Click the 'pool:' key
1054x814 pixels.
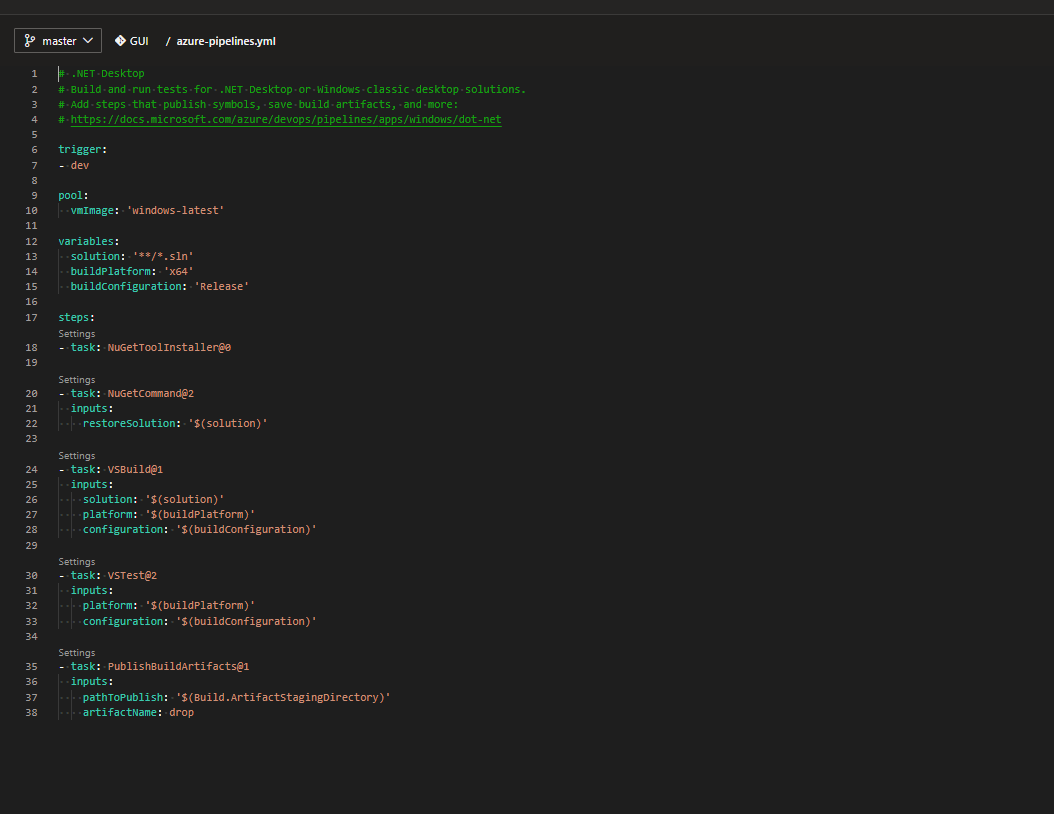click(73, 196)
